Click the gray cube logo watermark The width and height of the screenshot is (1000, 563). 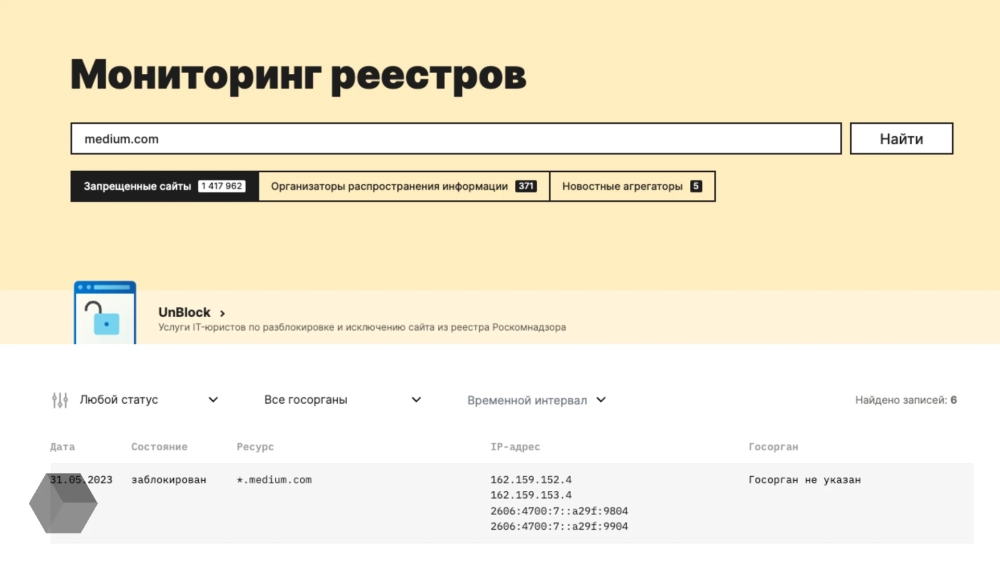click(63, 504)
